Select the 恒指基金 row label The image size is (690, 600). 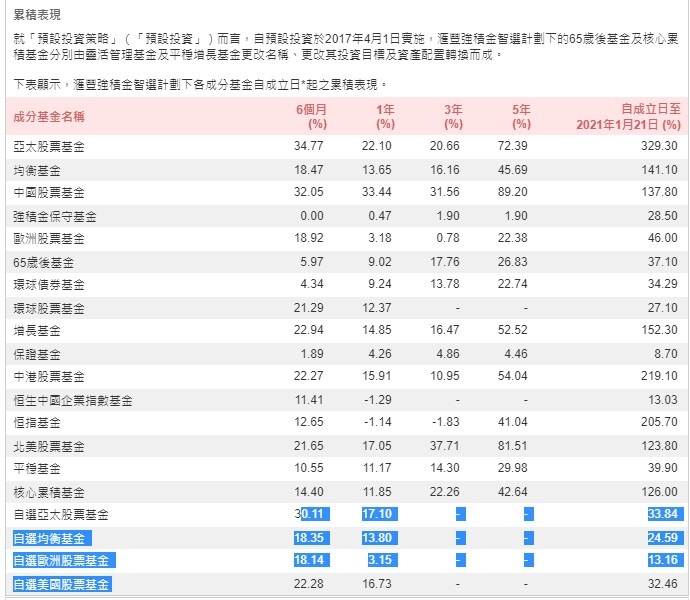click(37, 423)
